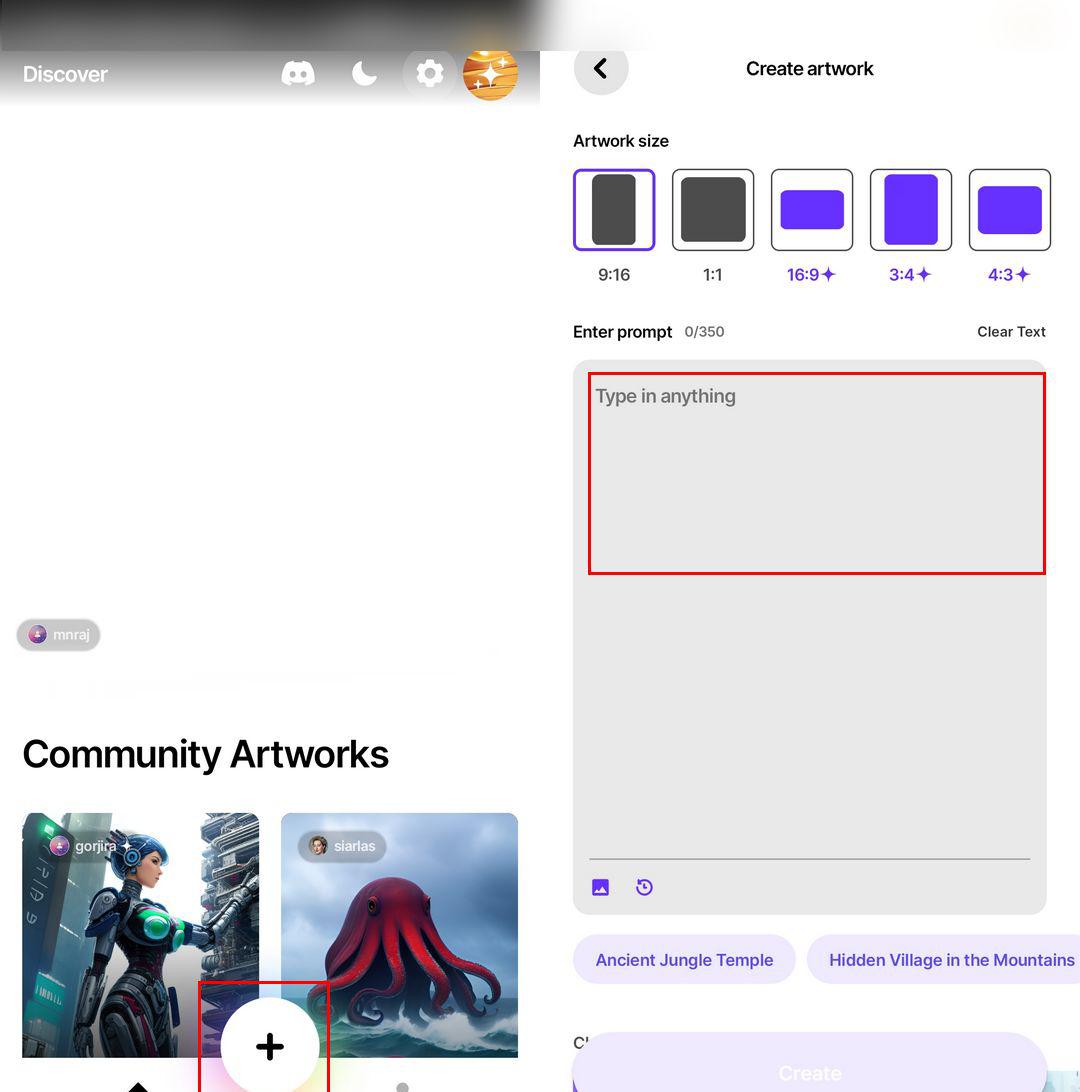1080x1092 pixels.
Task: Toggle dark mode moon icon
Action: [x=364, y=73]
